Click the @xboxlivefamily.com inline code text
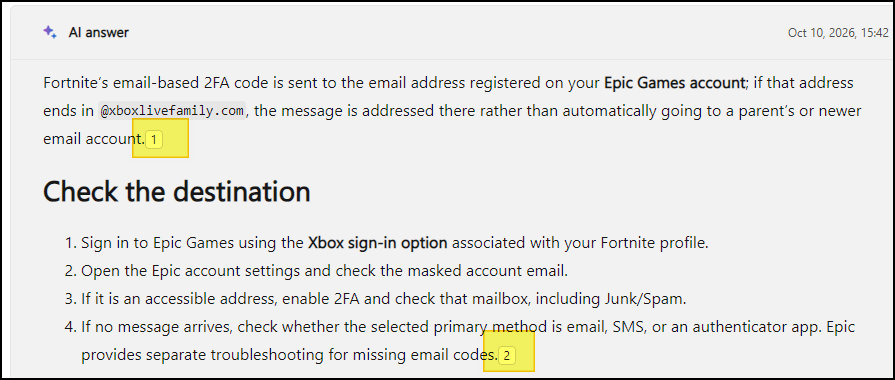 (173, 111)
